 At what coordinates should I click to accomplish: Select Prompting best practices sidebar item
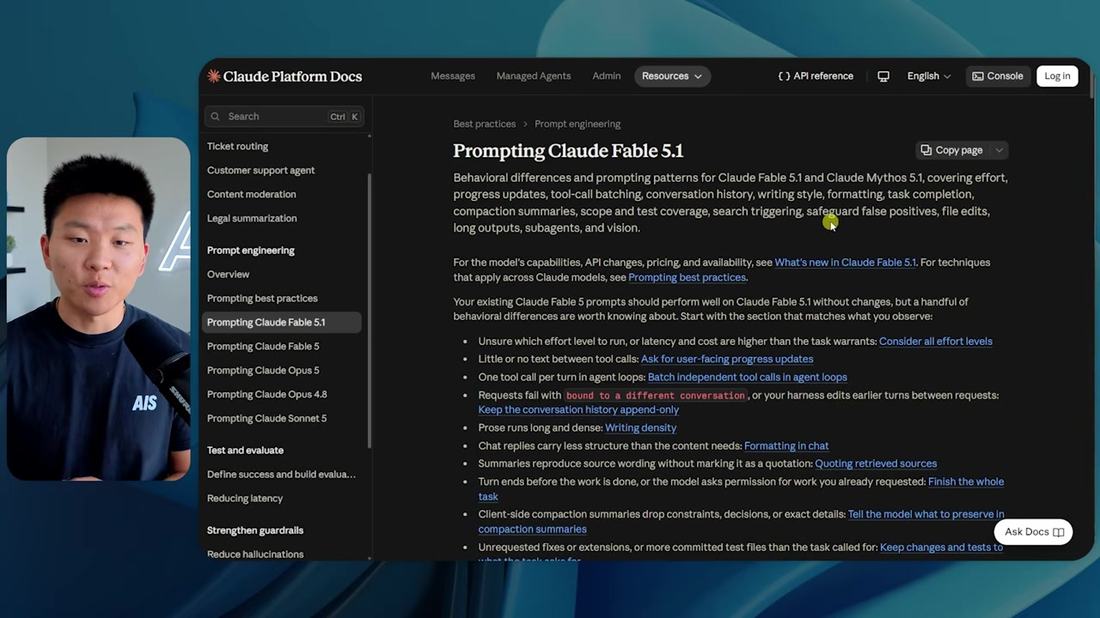click(262, 298)
